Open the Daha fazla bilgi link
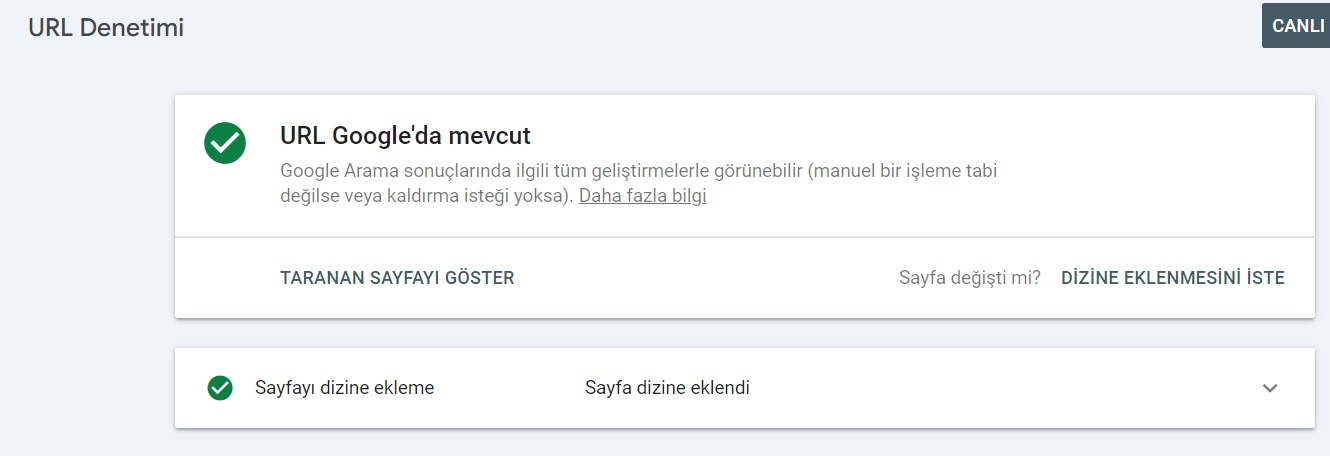The image size is (1330, 456). pyautogui.click(x=643, y=196)
